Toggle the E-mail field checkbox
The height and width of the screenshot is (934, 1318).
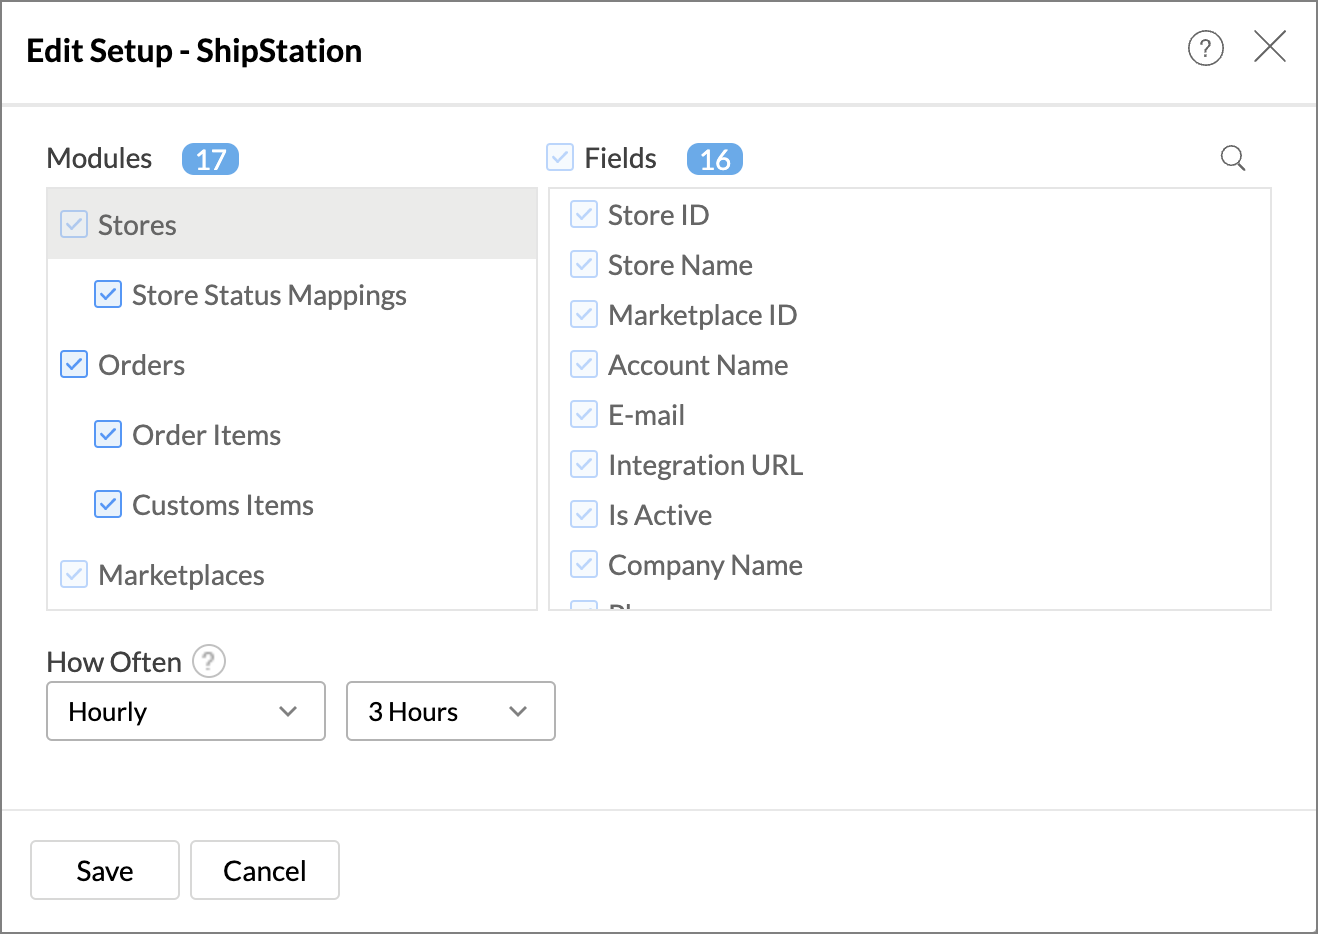point(584,414)
